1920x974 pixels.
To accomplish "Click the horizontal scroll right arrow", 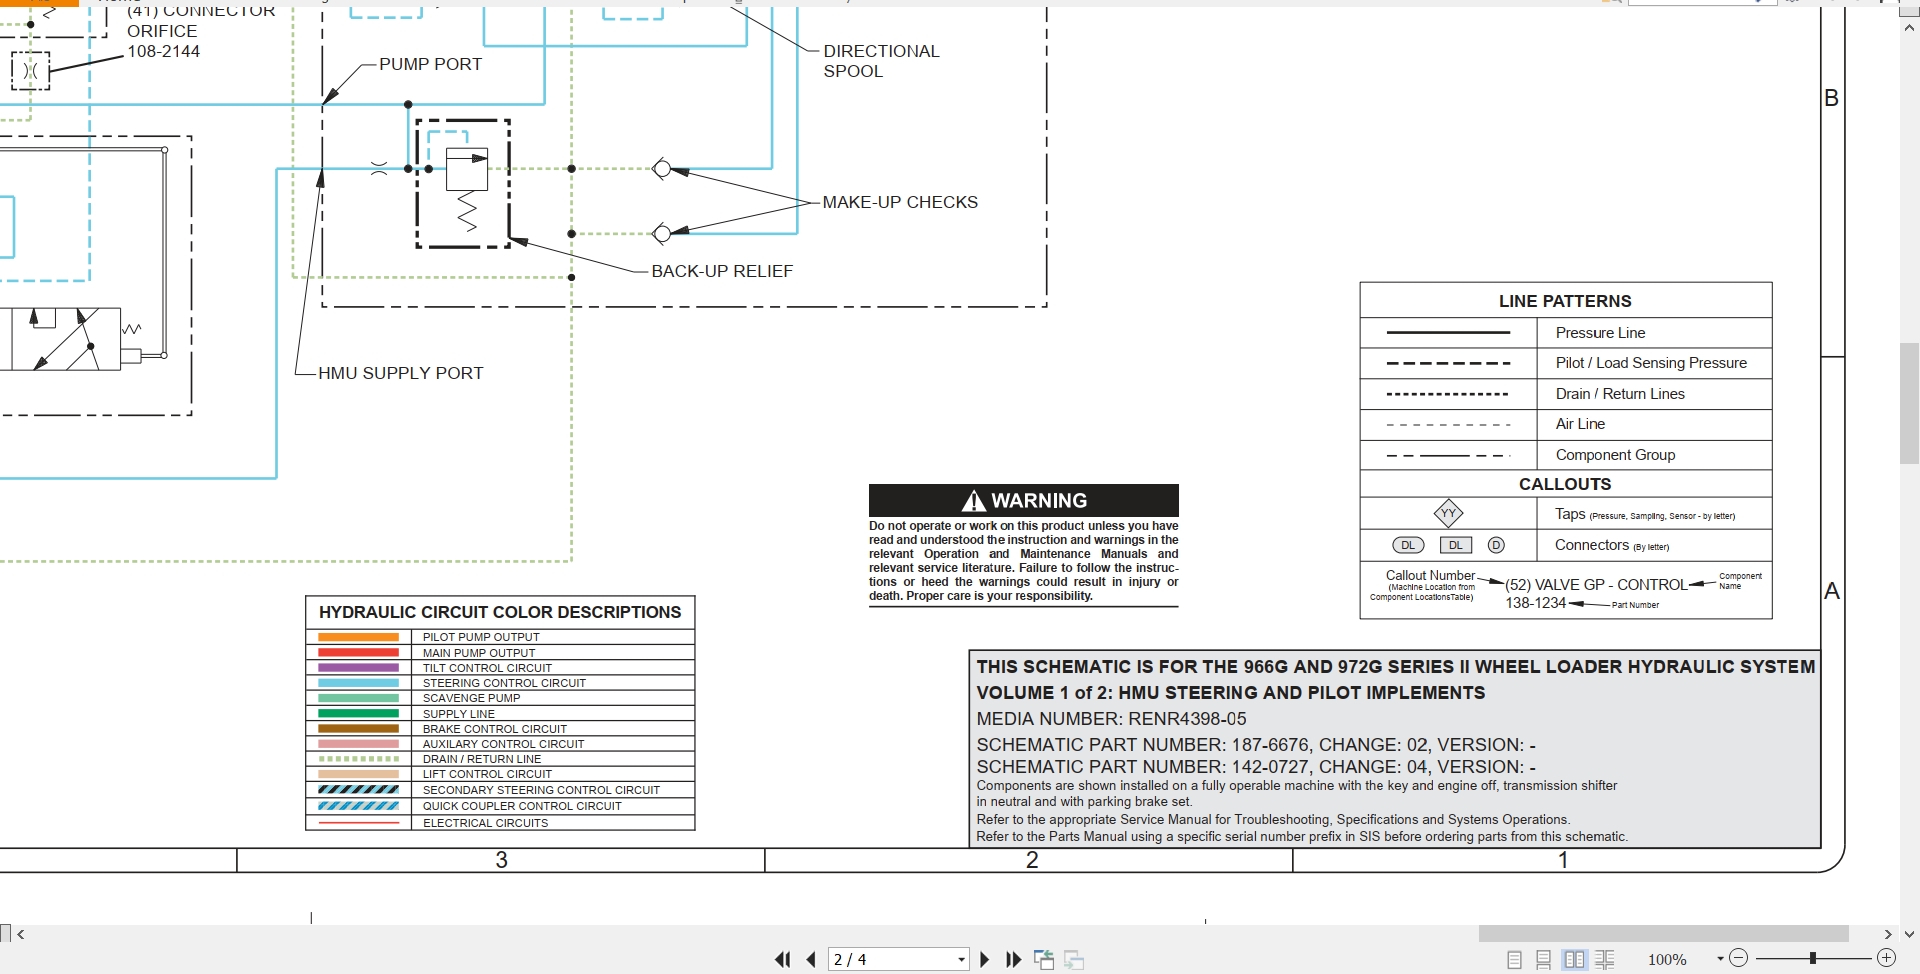I will click(1887, 934).
